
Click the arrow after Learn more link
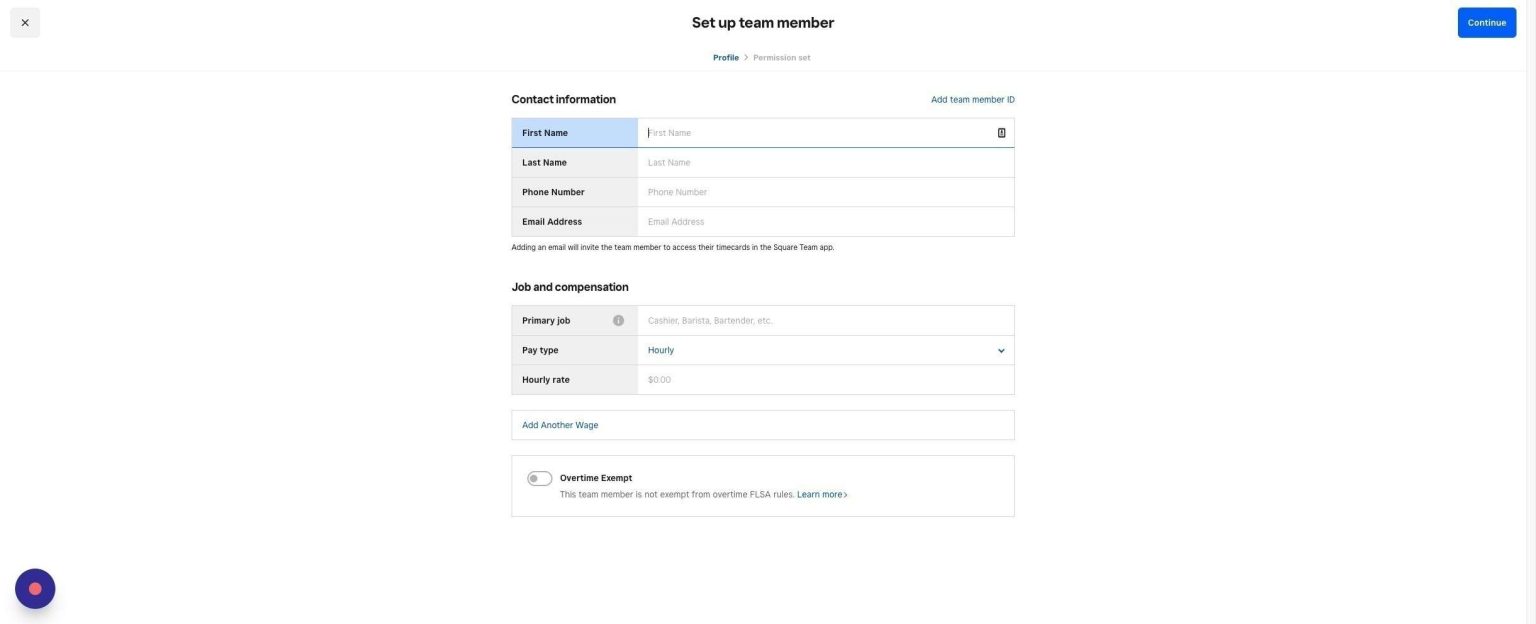[x=845, y=494]
